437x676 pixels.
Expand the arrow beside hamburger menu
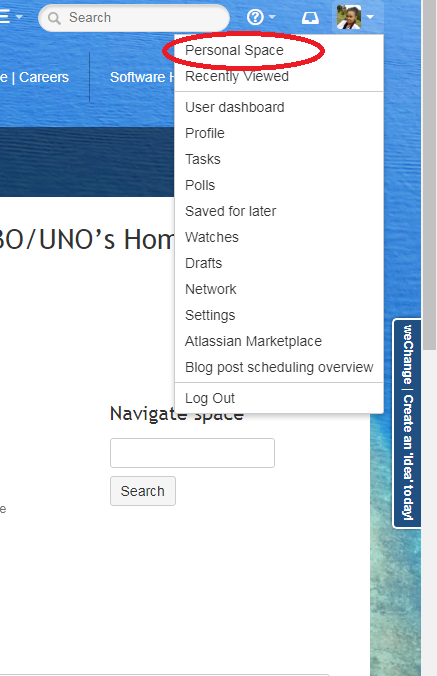click(19, 18)
